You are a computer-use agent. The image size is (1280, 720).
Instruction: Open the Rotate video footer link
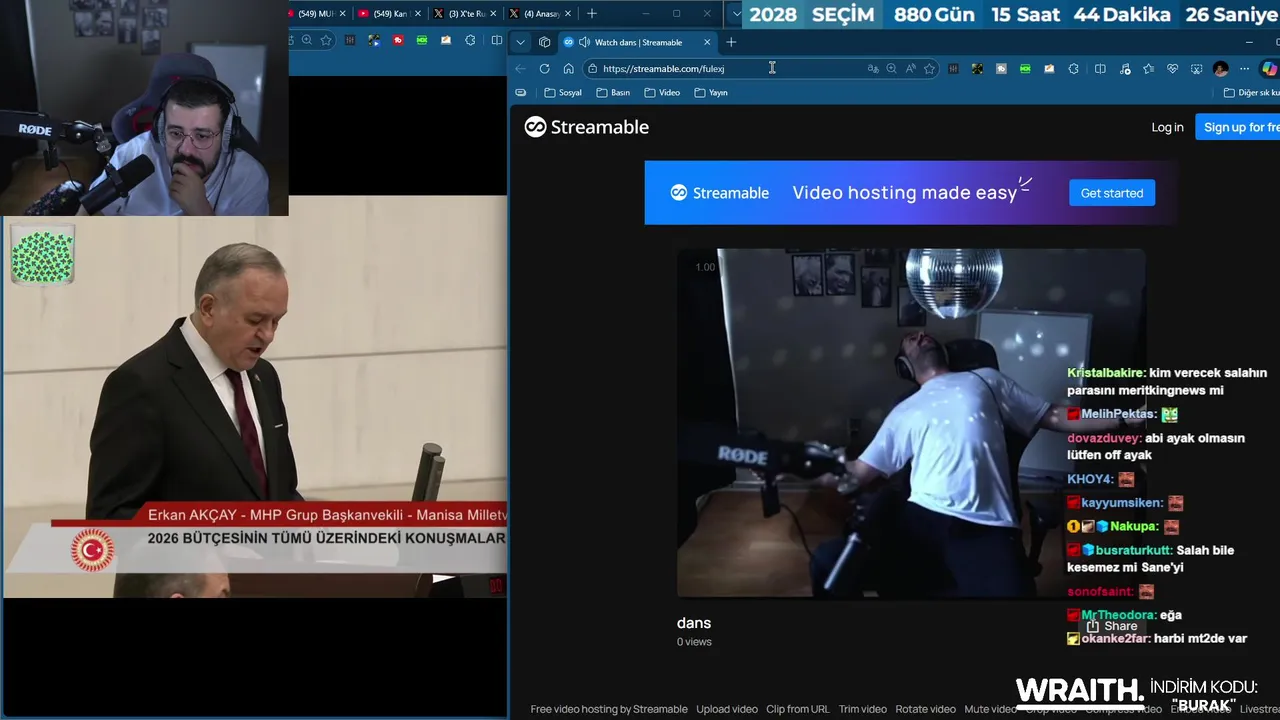pos(926,709)
